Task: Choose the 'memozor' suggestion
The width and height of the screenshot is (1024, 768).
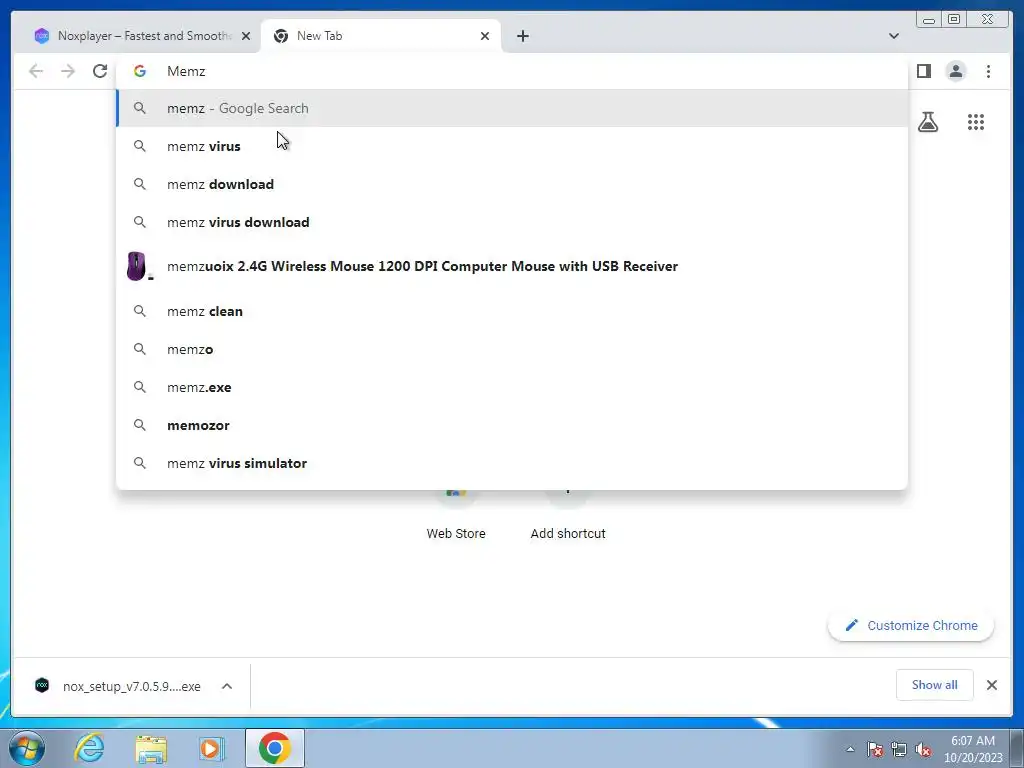Action: coord(512,425)
